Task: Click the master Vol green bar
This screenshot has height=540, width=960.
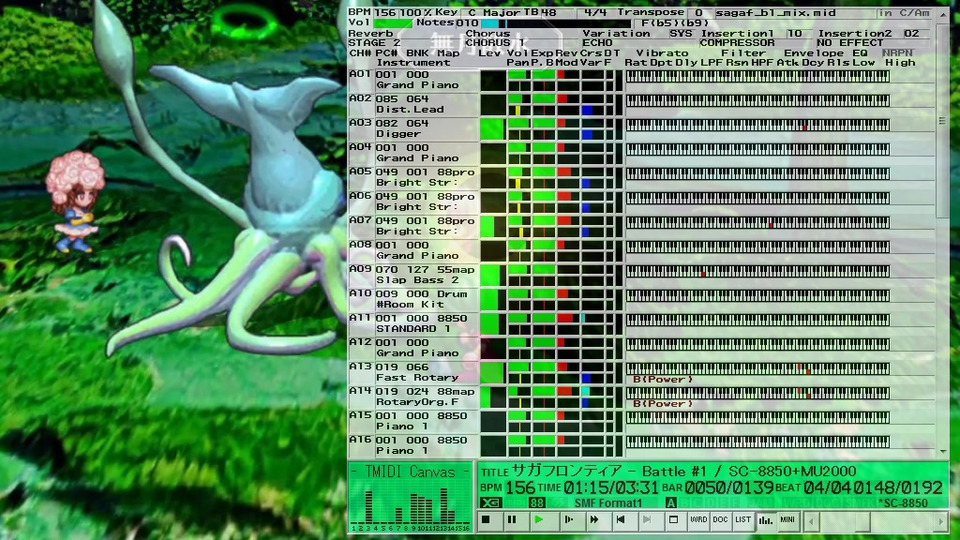Action: click(392, 23)
